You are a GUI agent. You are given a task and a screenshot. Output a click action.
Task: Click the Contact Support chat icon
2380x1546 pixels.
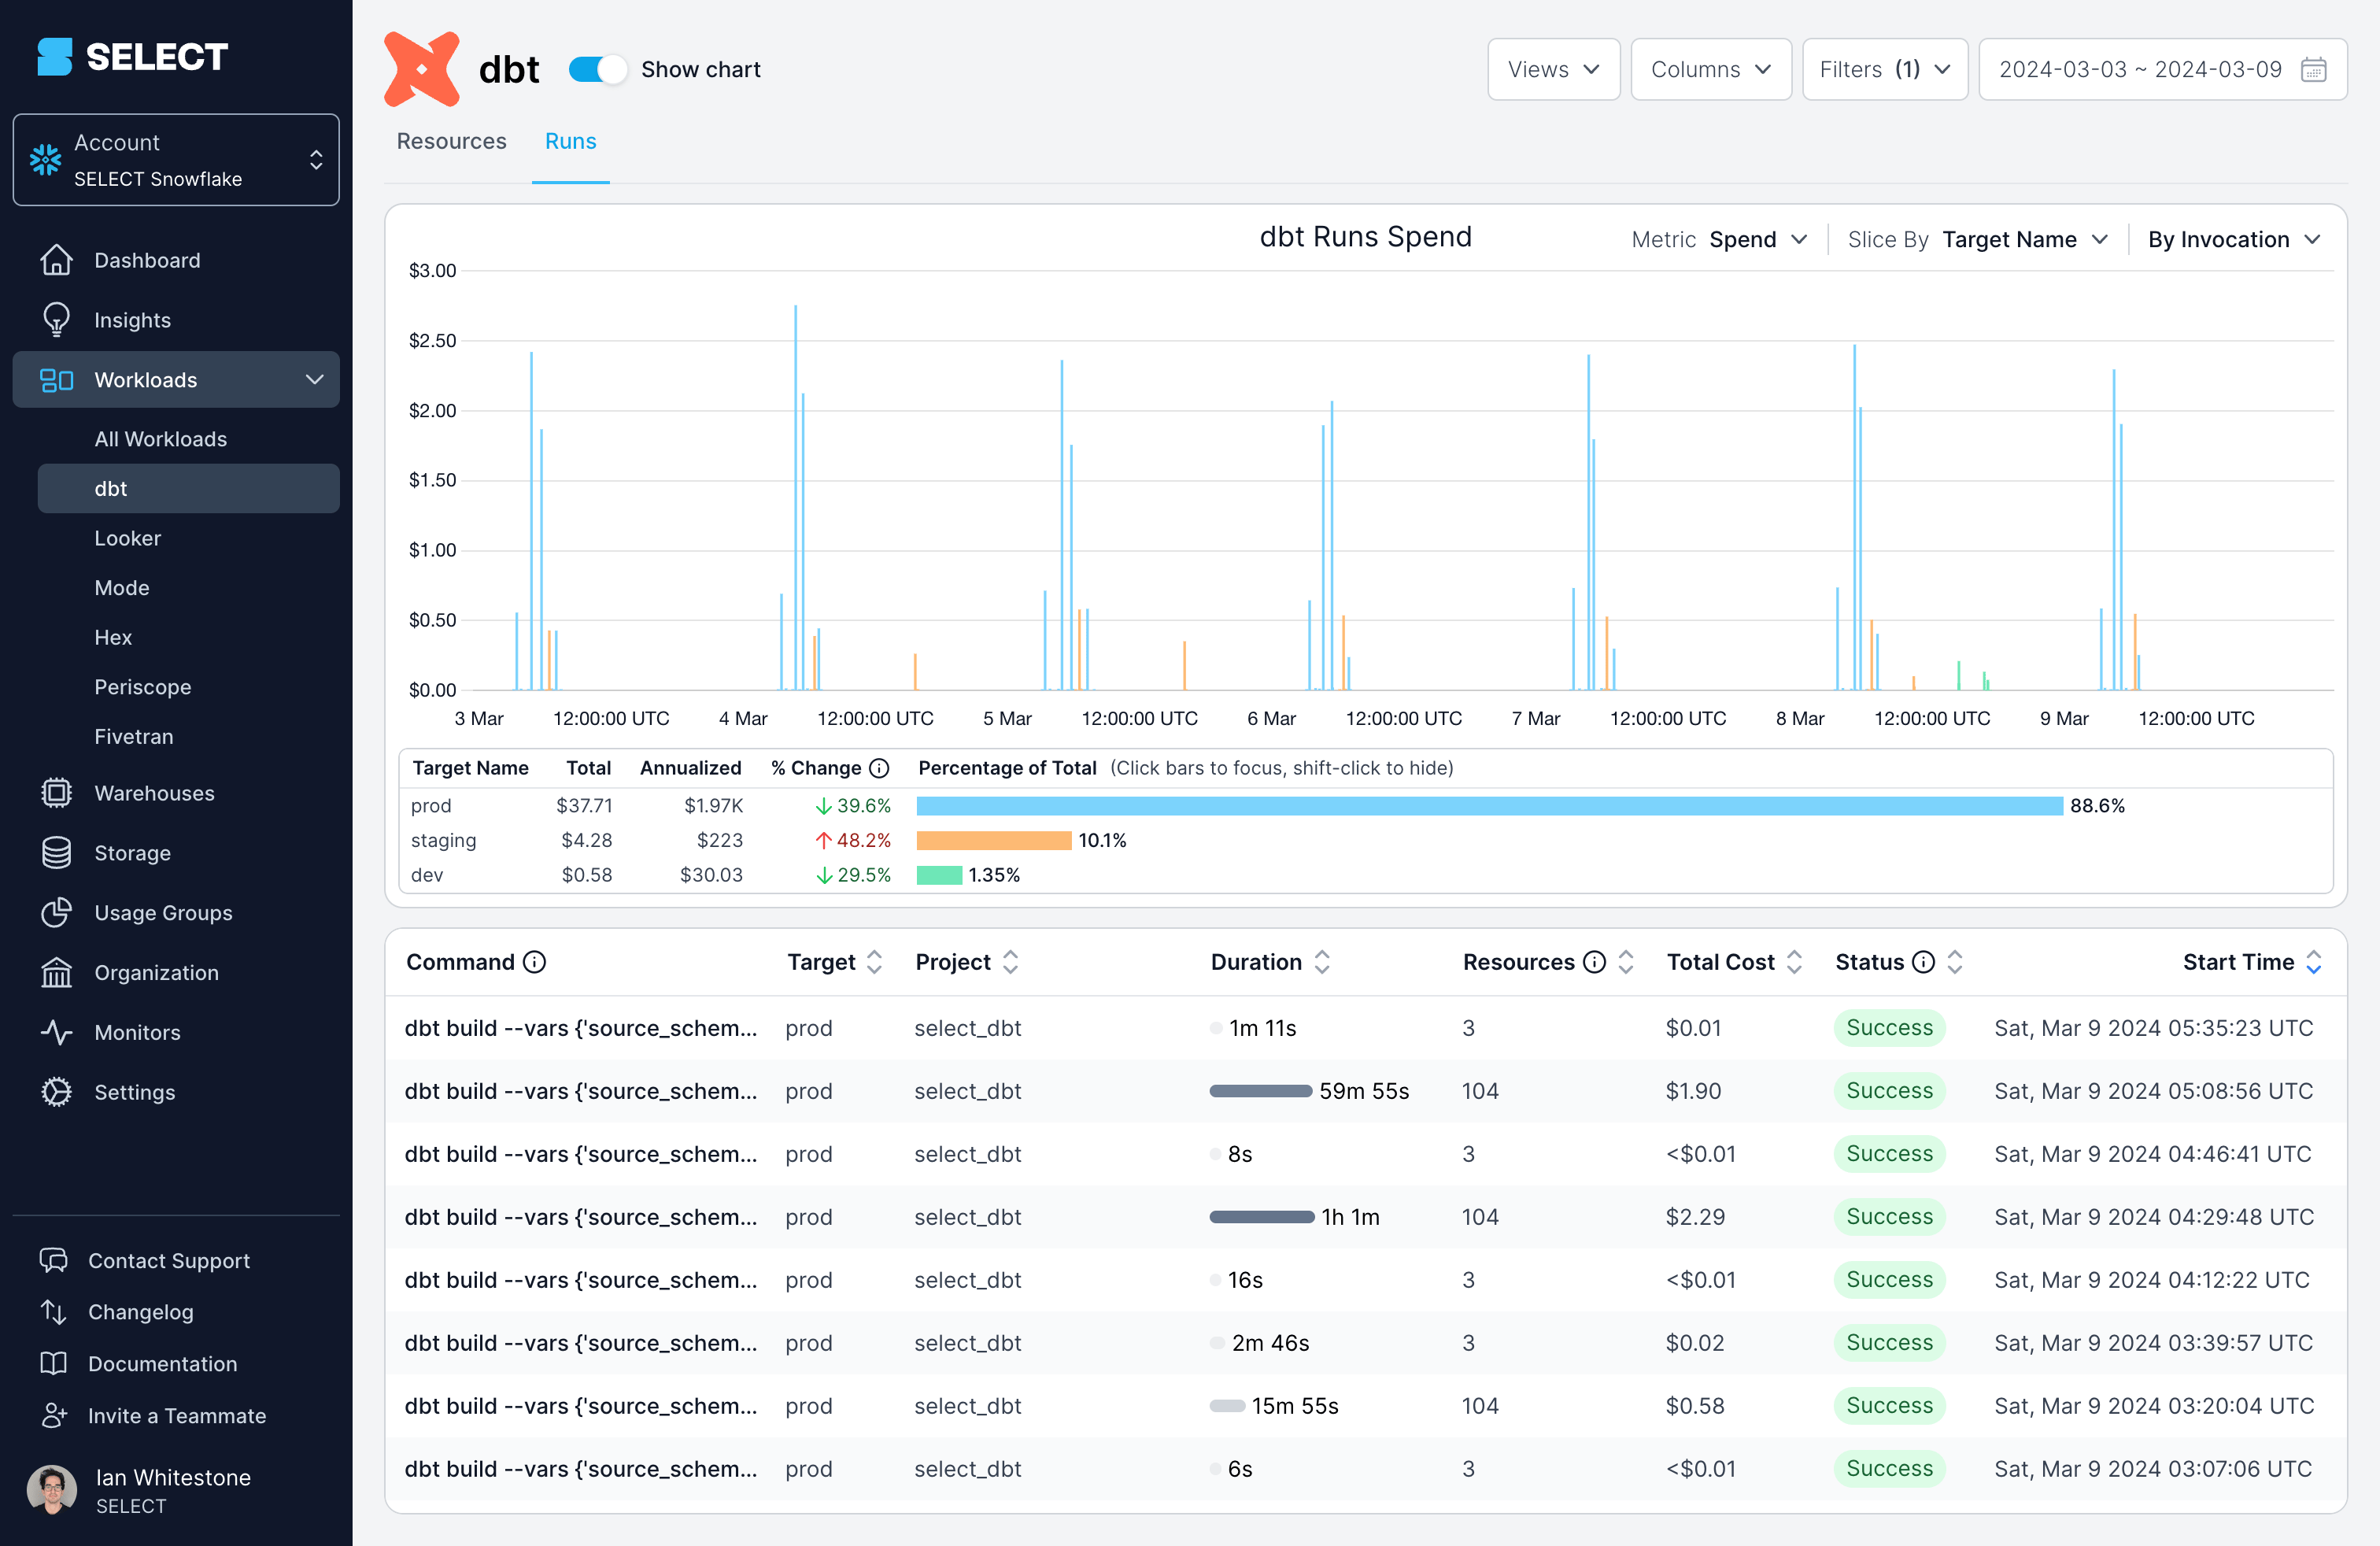55,1260
